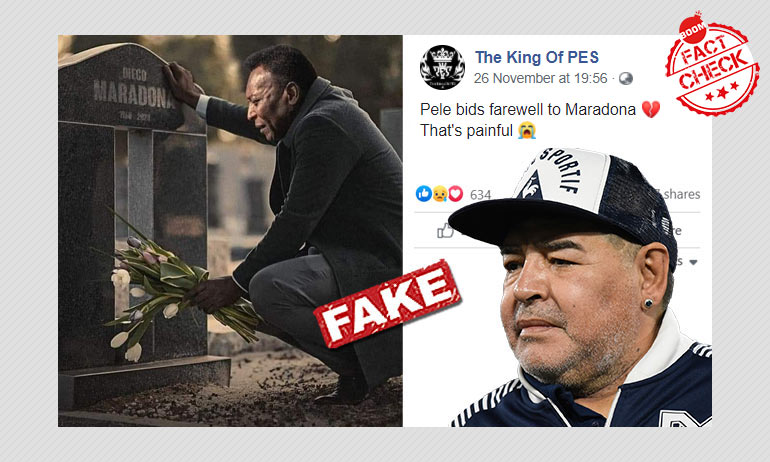The height and width of the screenshot is (462, 770).
Task: View the 634 reactions count
Action: pos(480,195)
